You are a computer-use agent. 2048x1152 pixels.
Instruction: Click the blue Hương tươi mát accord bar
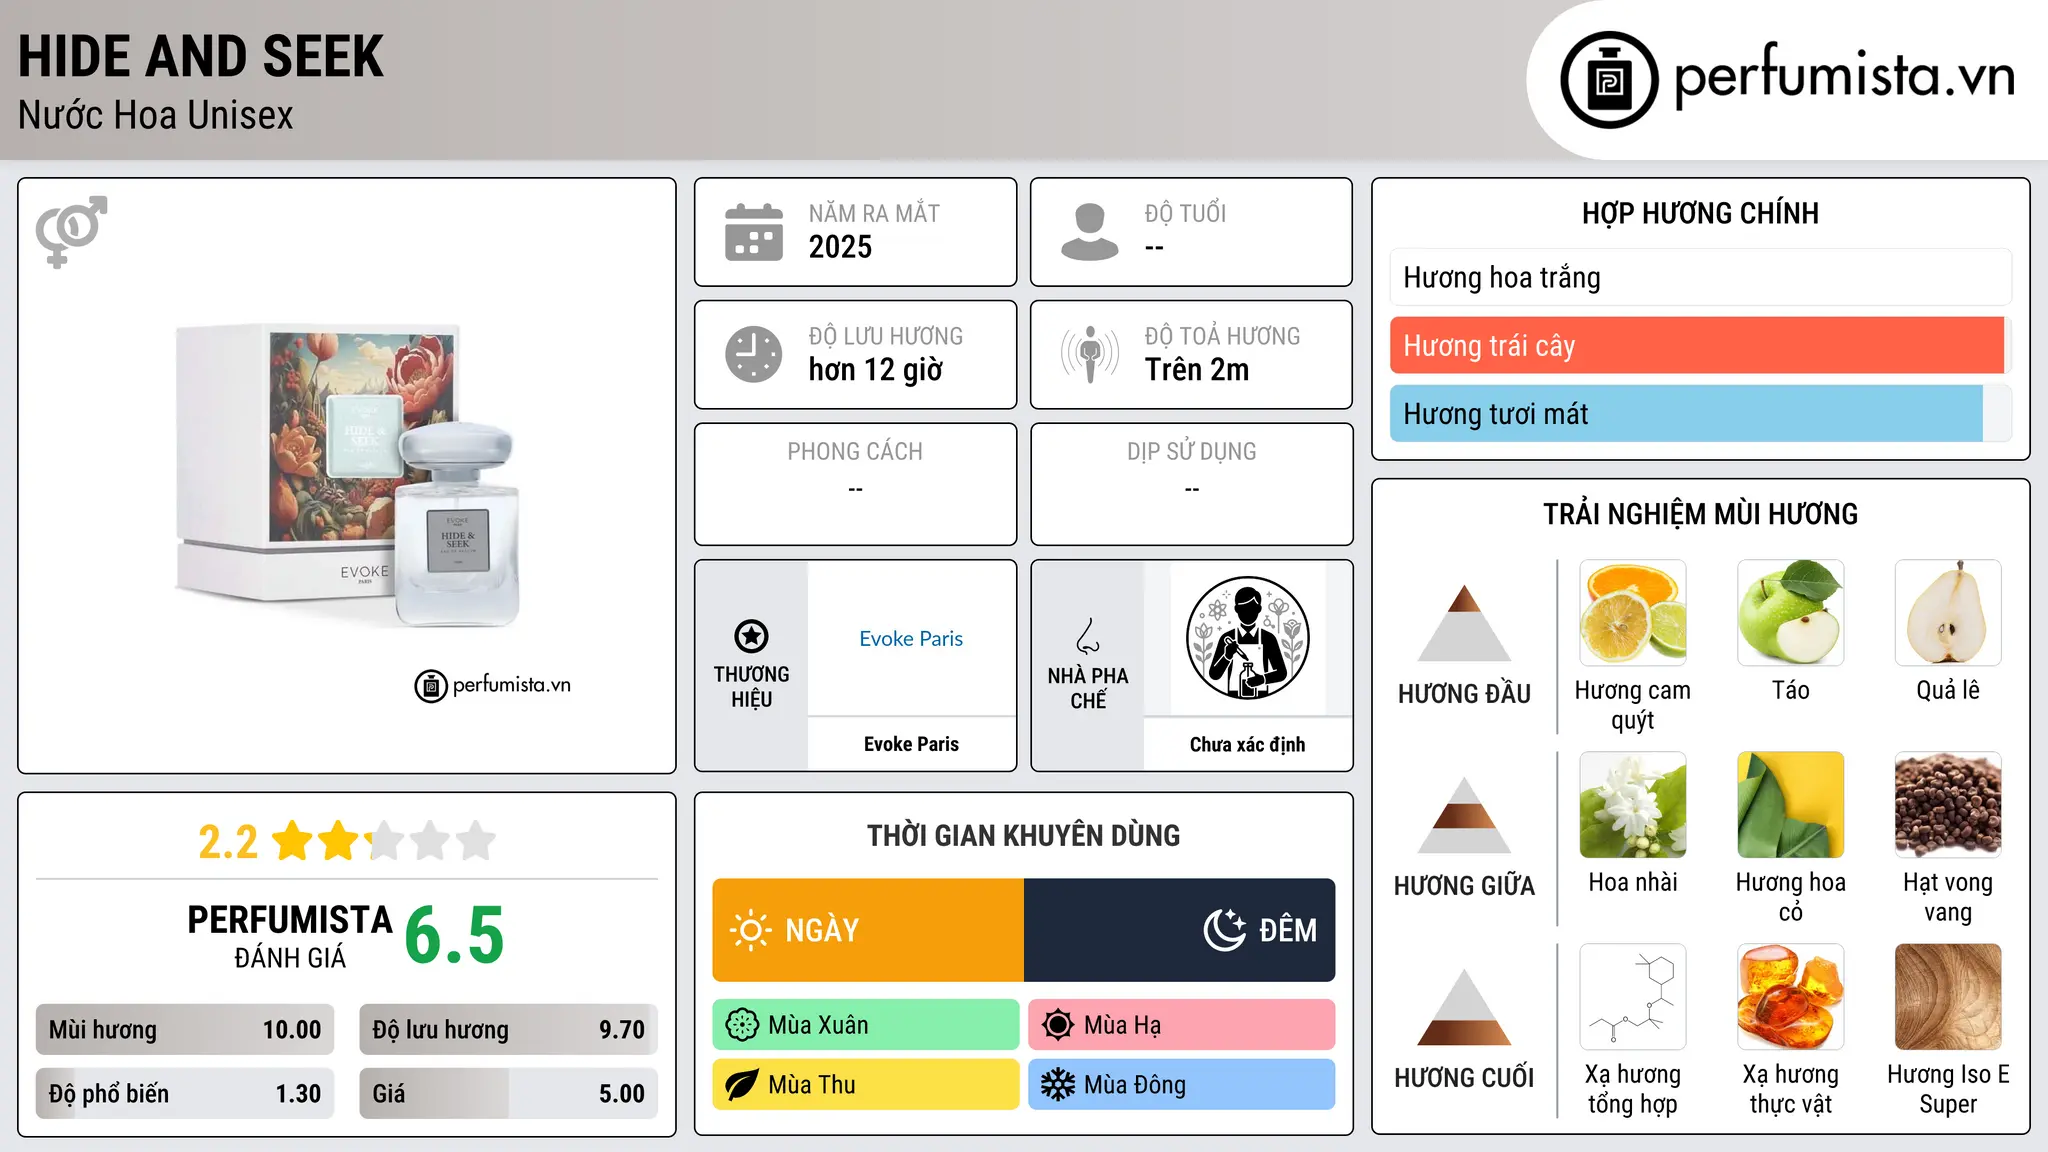(x=1701, y=414)
